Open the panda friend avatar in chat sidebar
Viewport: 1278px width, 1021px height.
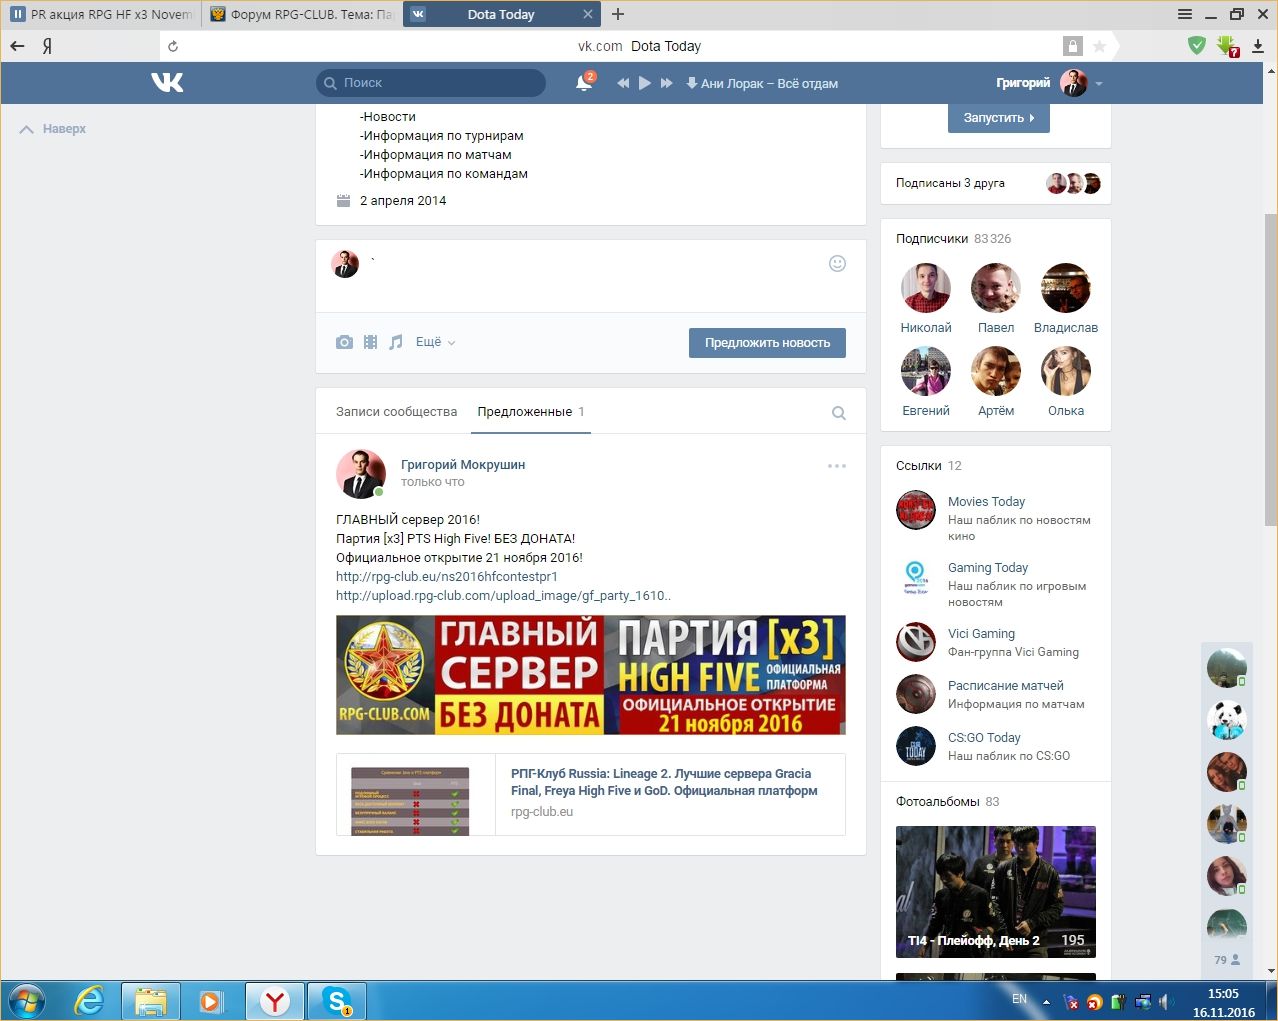[1227, 721]
